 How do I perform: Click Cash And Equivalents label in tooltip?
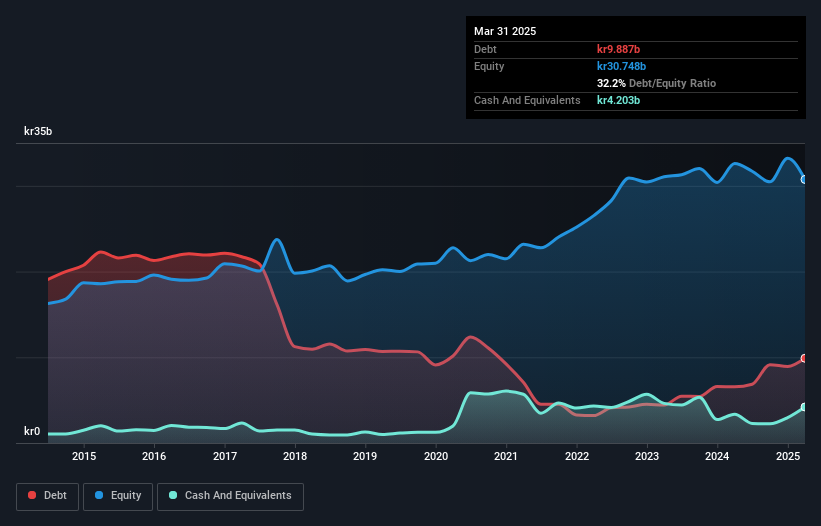click(x=527, y=100)
